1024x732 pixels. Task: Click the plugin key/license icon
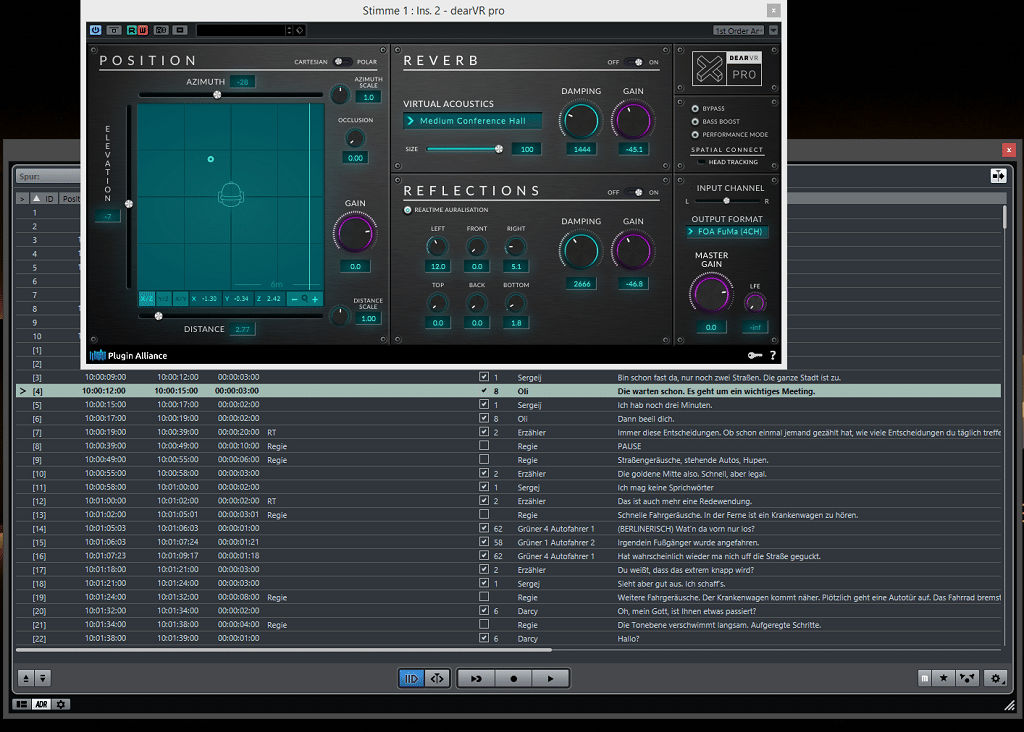[755, 355]
